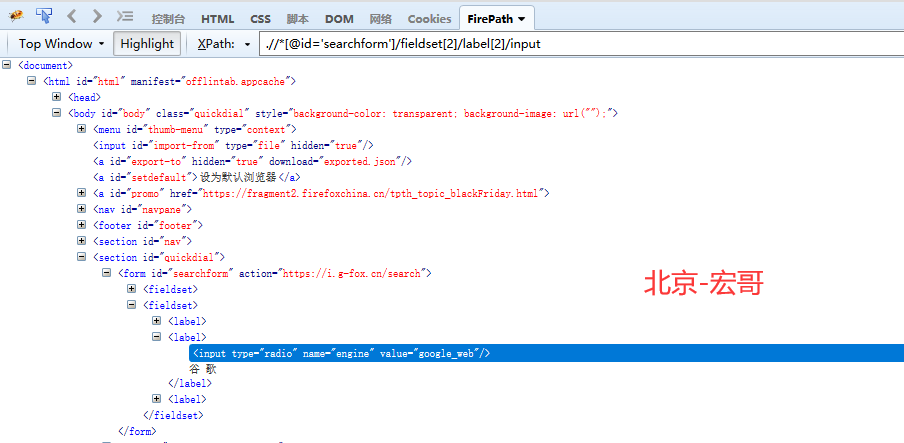Viewport: 904px width, 443px height.
Task: Switch to the 脚本 tab
Action: click(x=297, y=18)
